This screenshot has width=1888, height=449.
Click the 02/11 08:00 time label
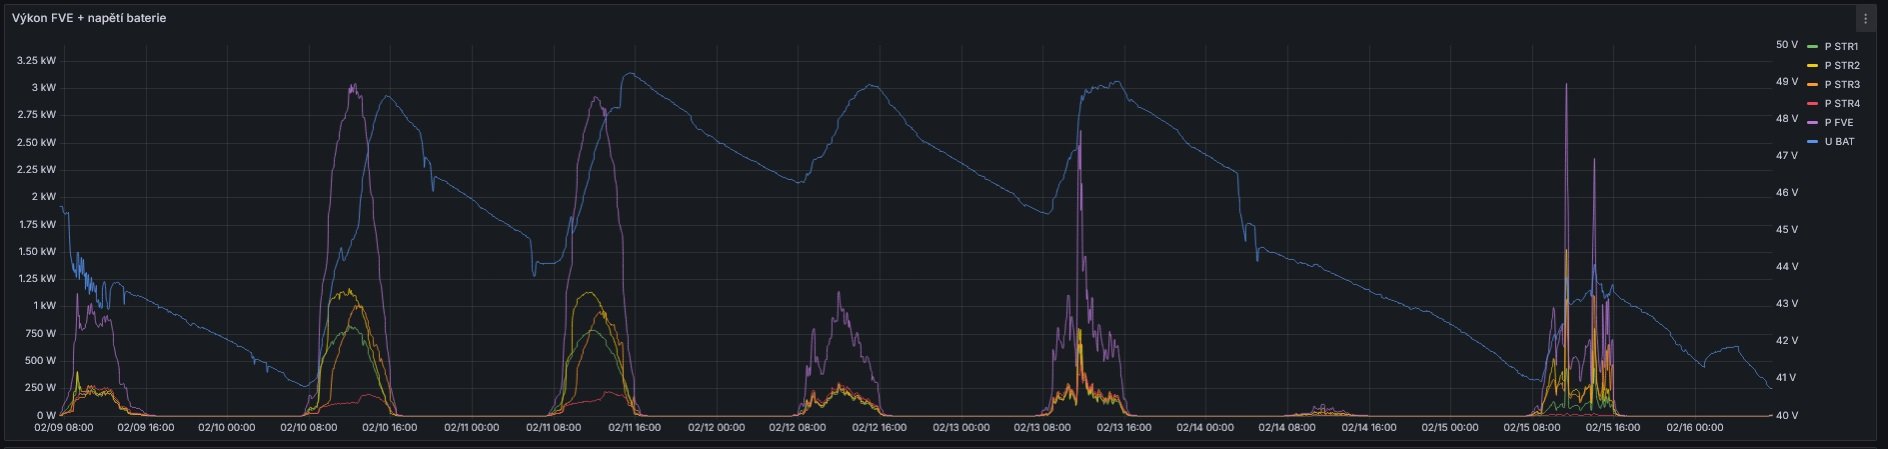(x=553, y=428)
